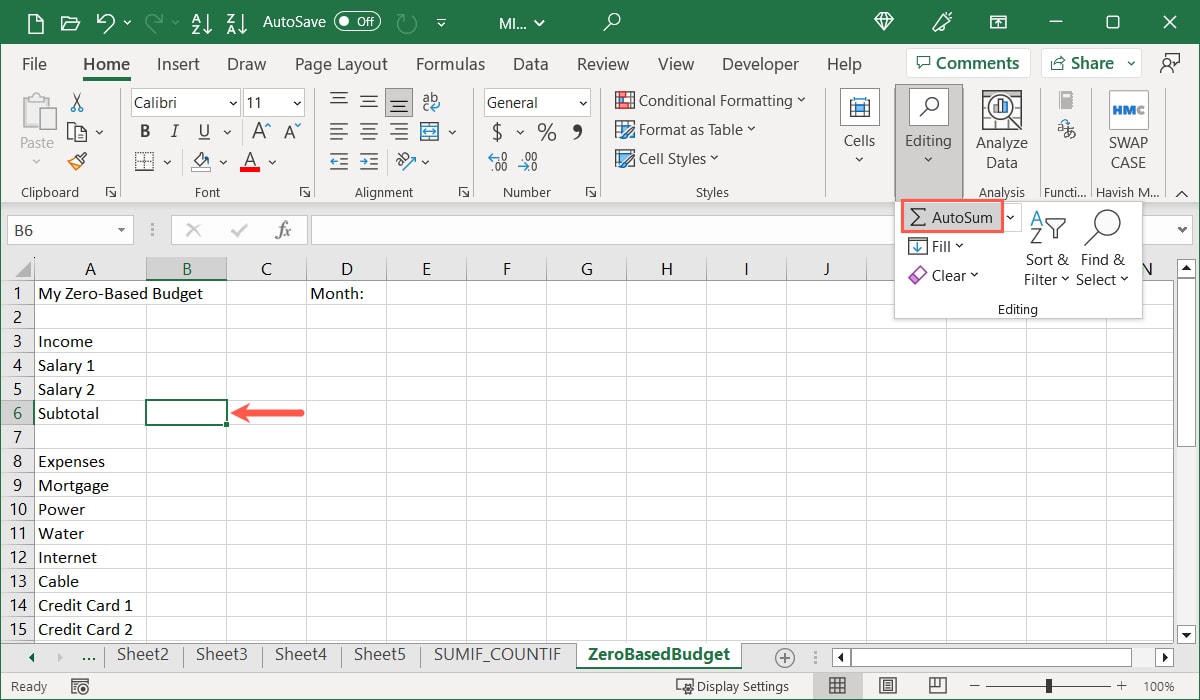Adjust the zoom slider
Image resolution: width=1200 pixels, height=700 pixels.
[x=1048, y=686]
